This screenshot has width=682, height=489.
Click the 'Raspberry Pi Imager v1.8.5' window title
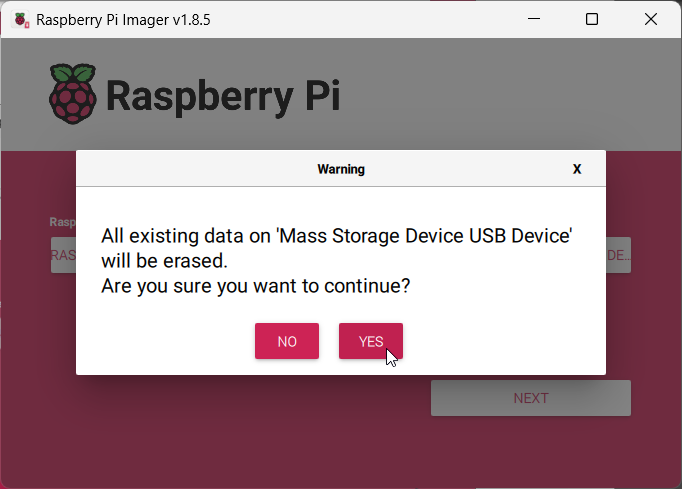click(124, 19)
